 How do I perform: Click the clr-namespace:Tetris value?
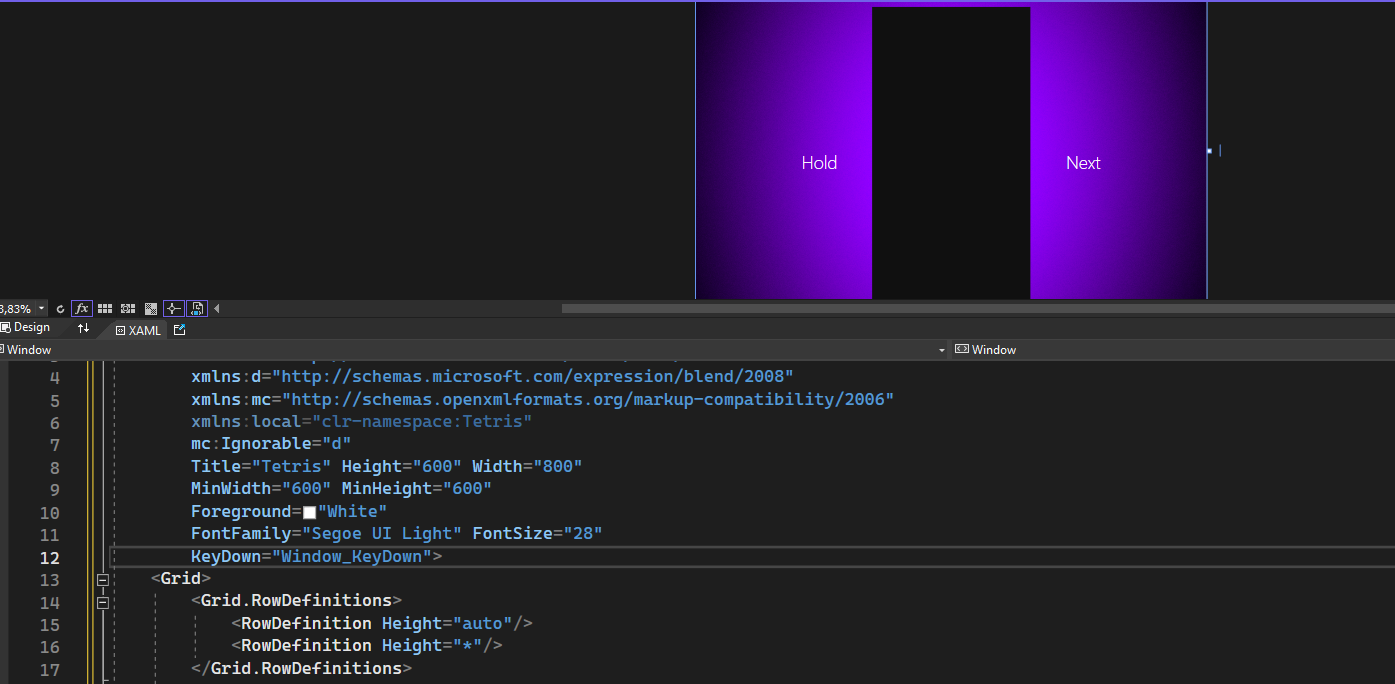(x=422, y=421)
